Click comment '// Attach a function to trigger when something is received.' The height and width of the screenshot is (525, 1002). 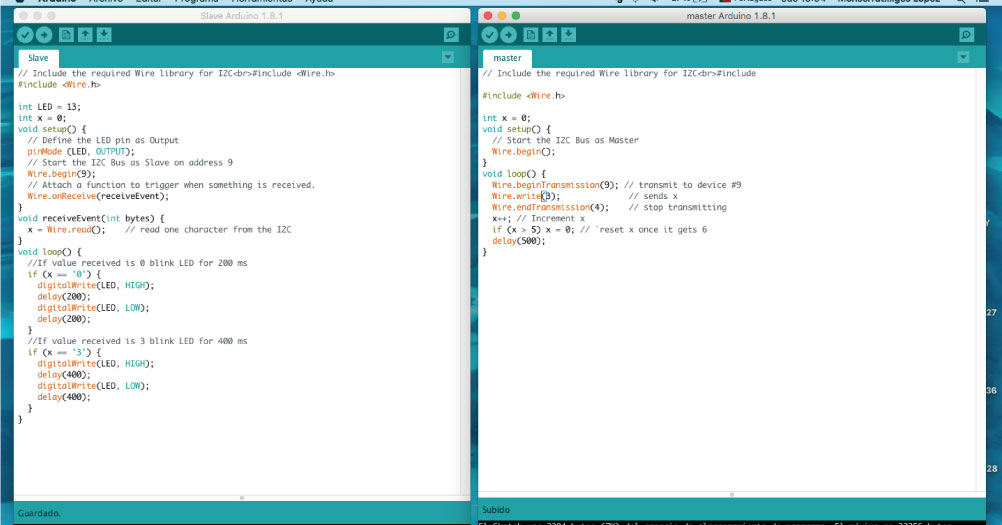171,185
